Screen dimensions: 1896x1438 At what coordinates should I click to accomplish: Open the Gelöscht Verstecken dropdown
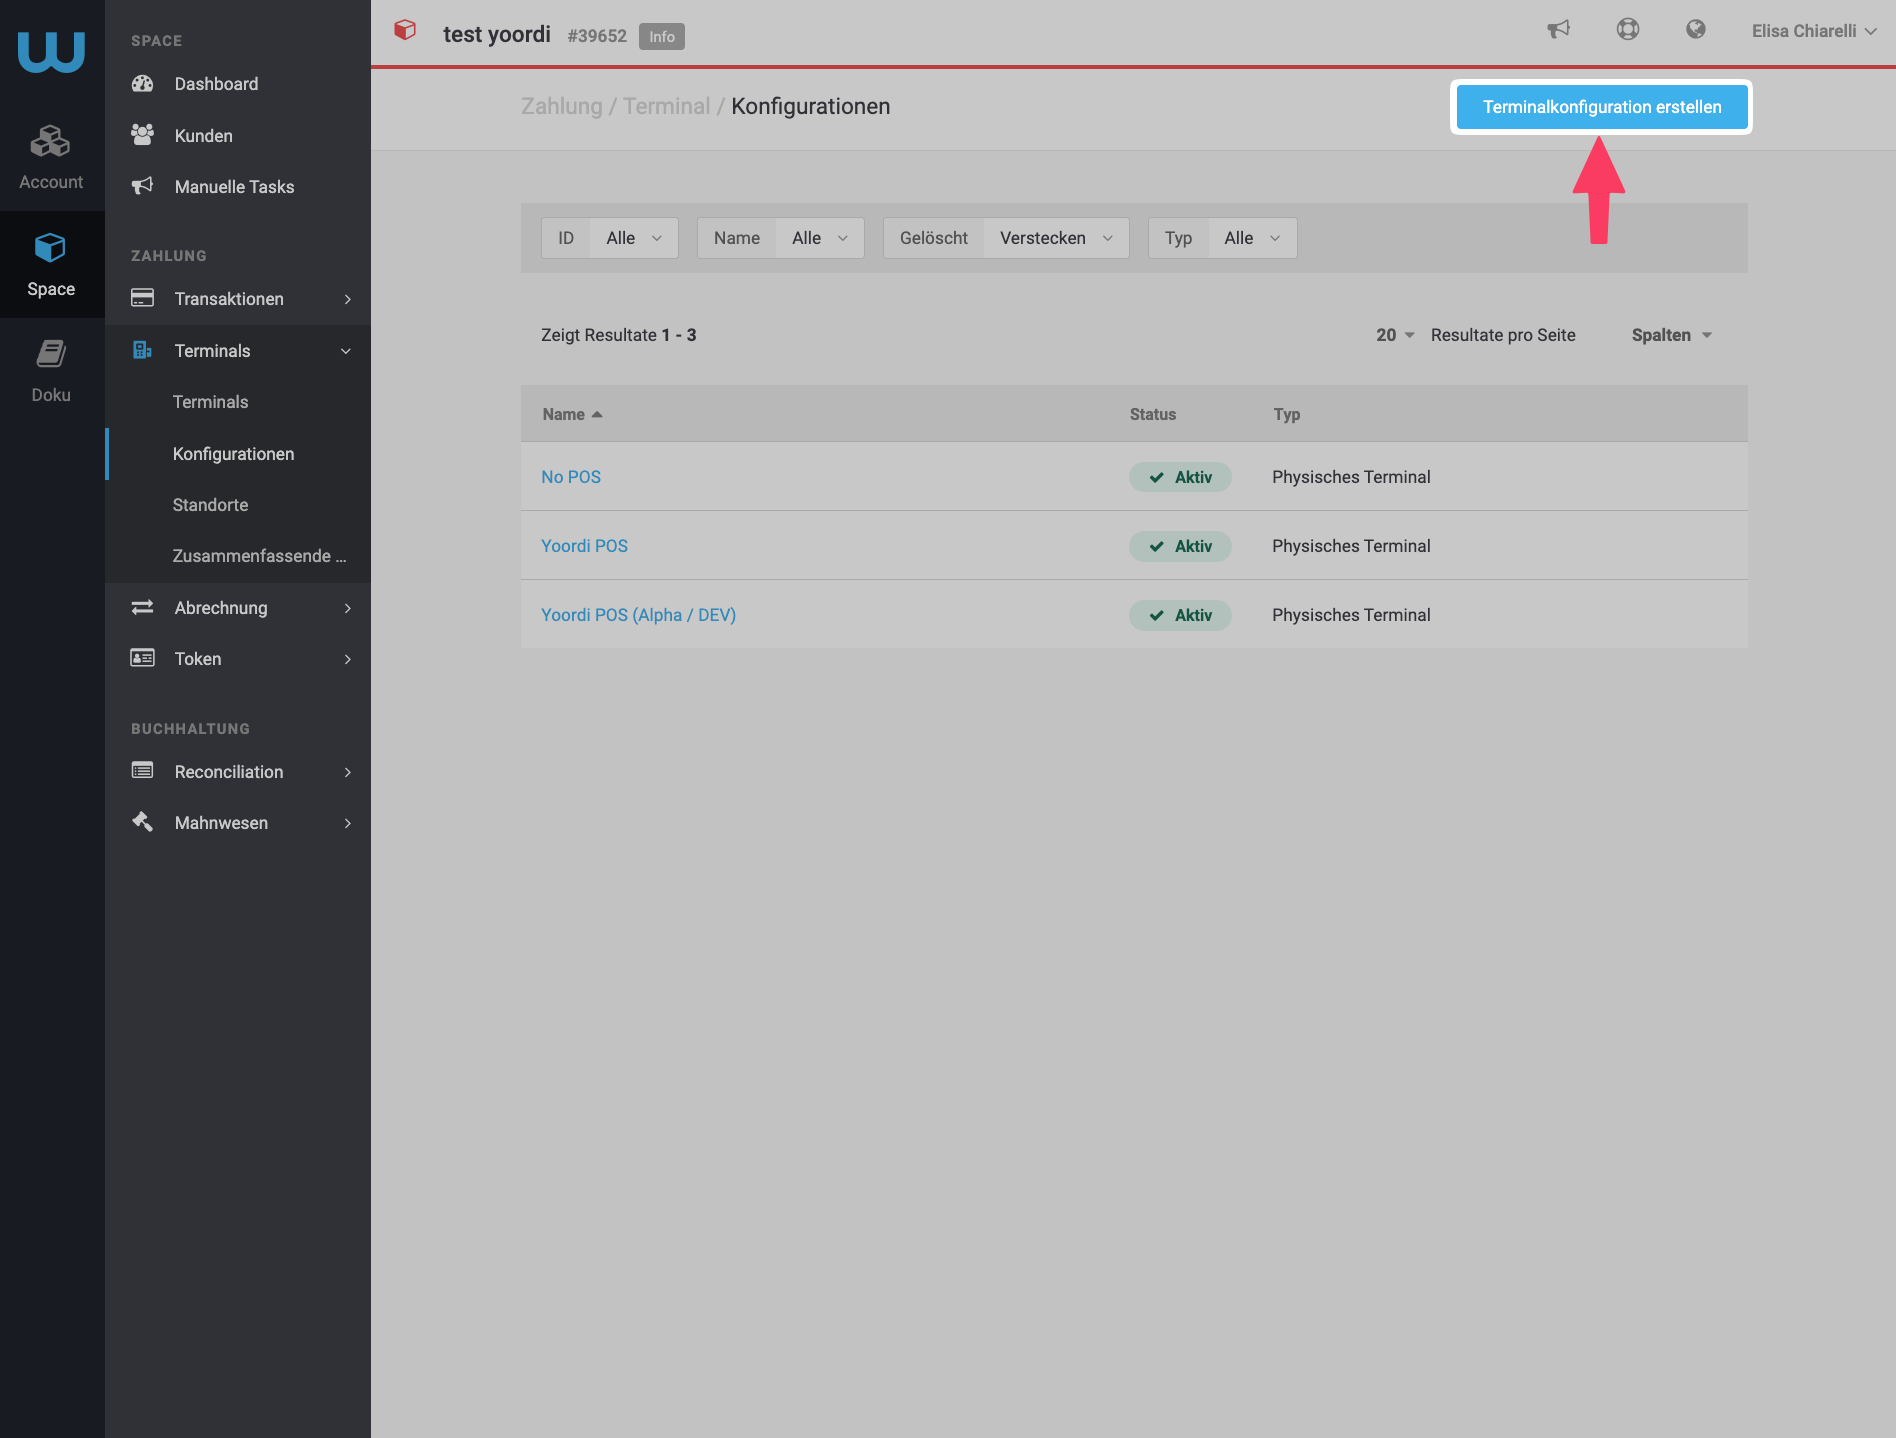coord(1056,238)
